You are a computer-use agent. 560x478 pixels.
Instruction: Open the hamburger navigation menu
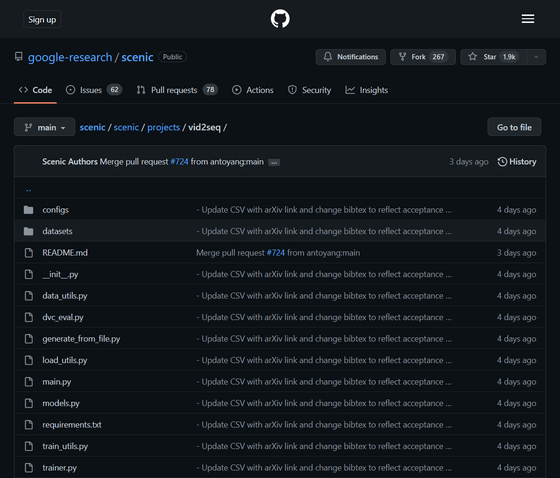point(528,19)
